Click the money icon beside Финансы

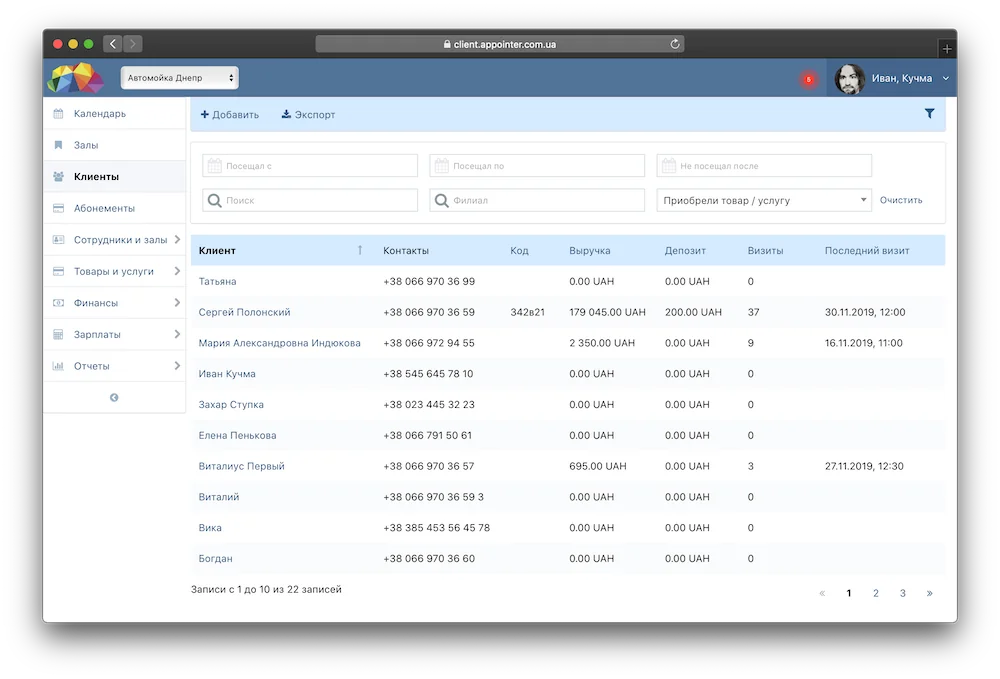click(58, 303)
